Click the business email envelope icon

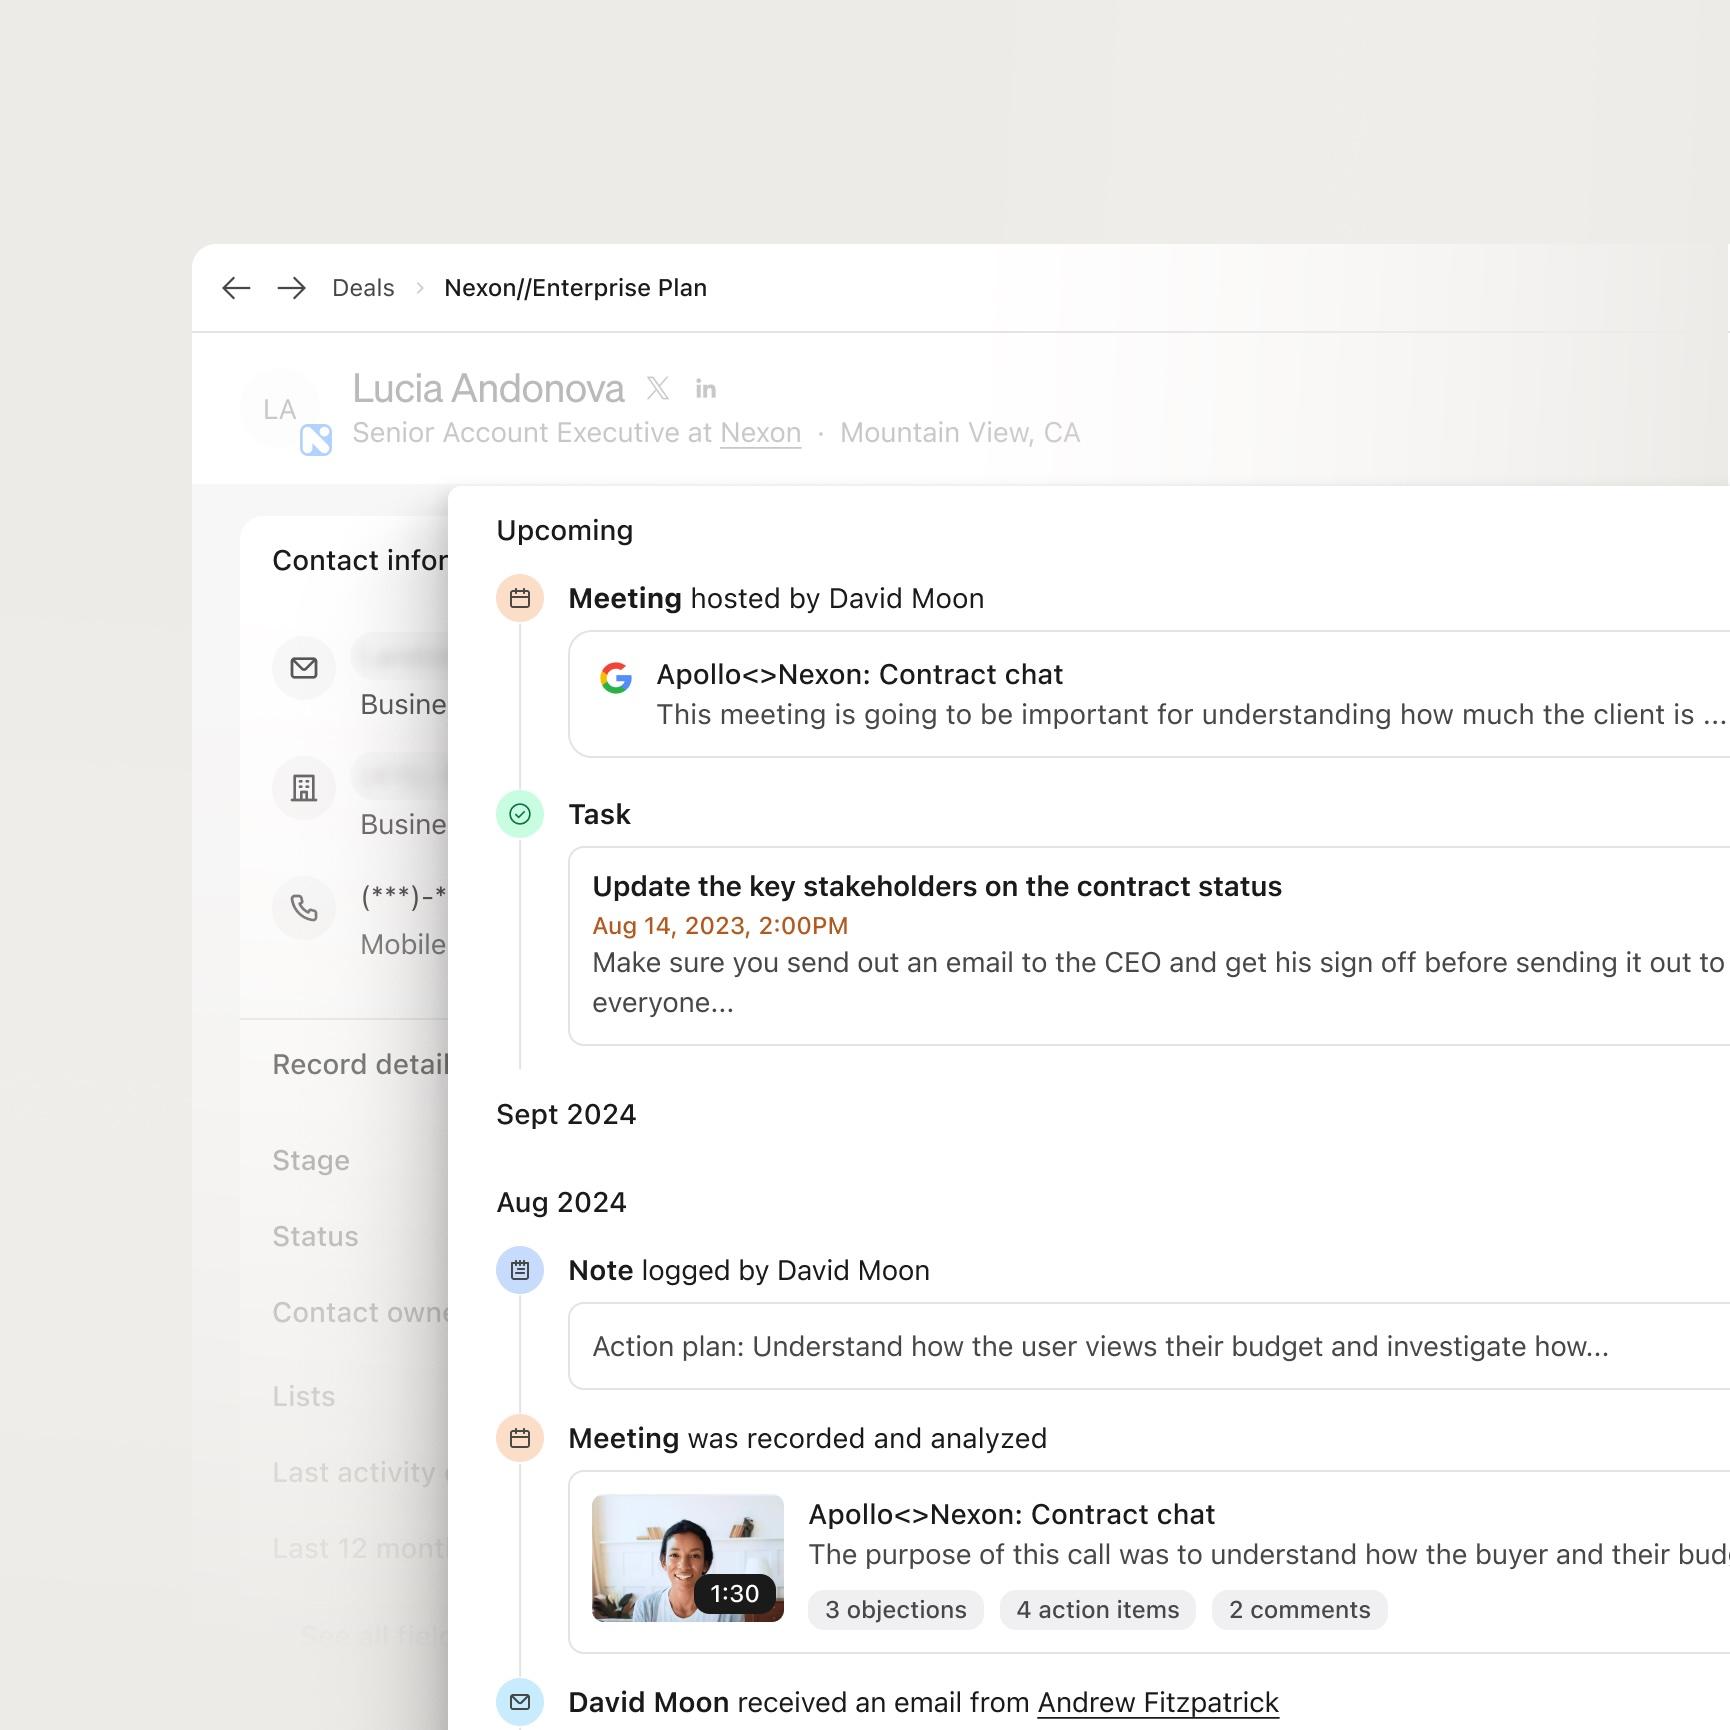click(304, 668)
